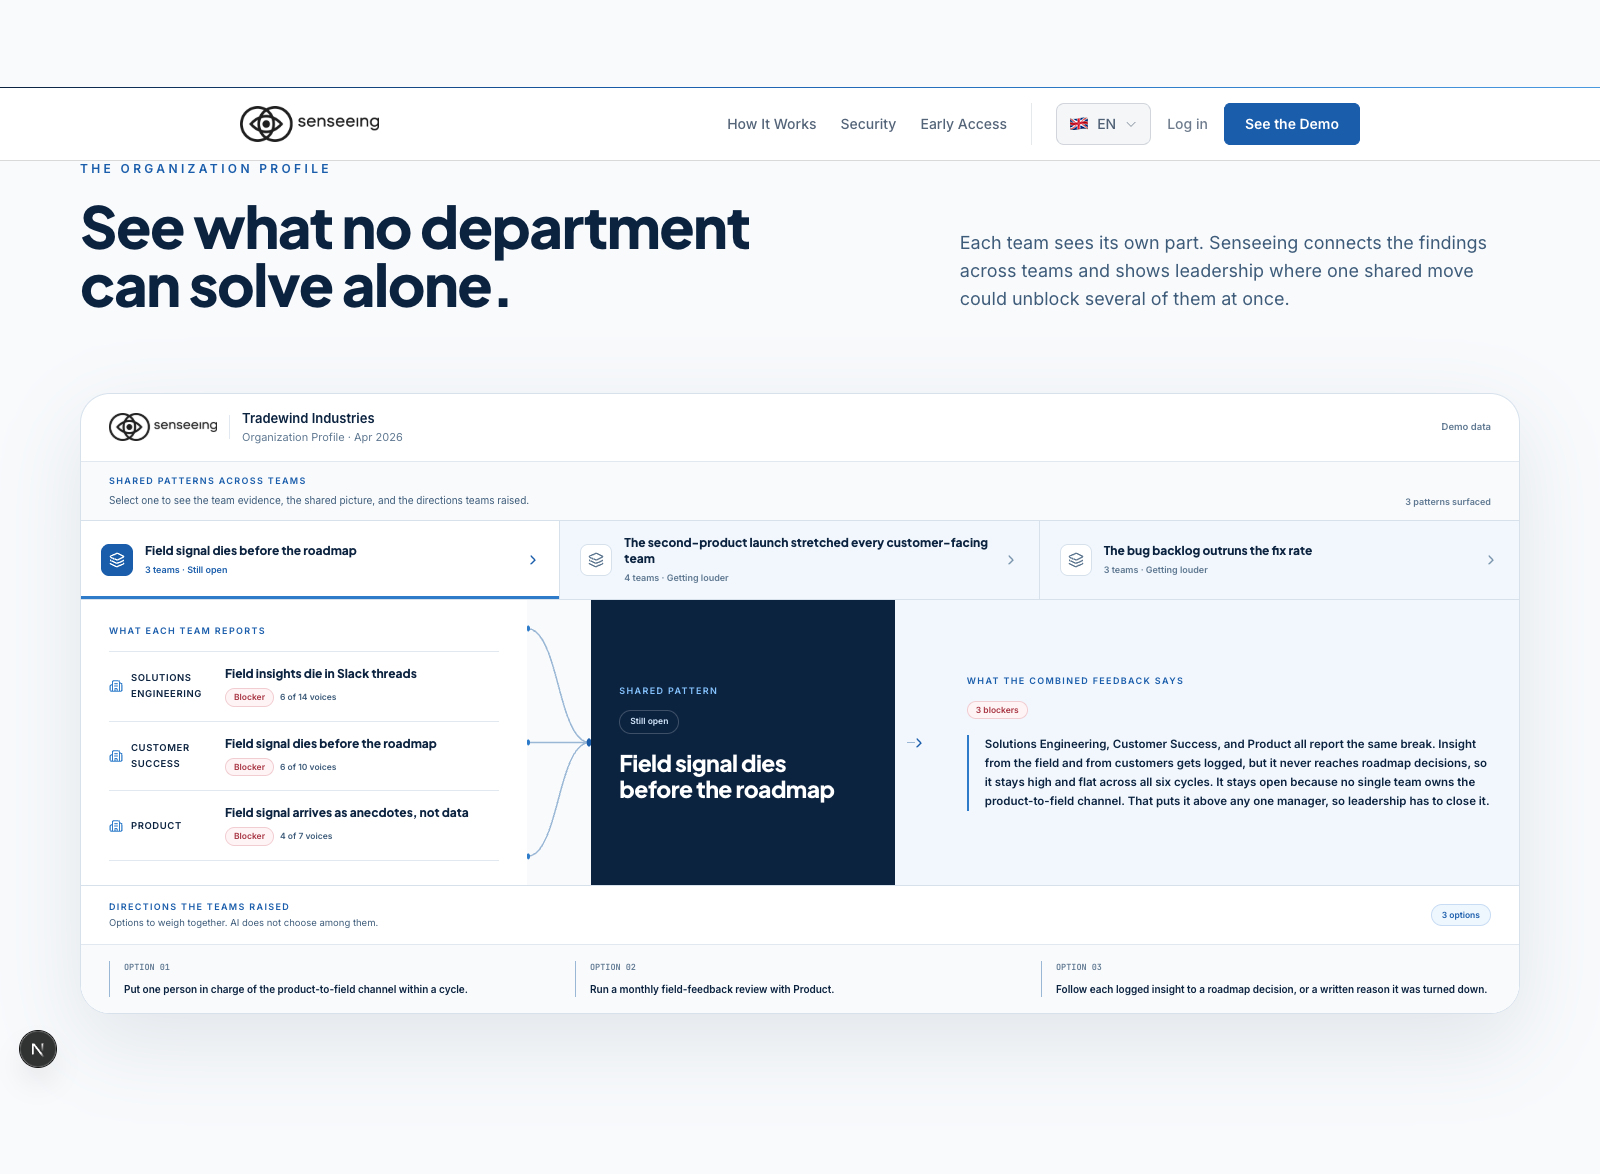
Task: Click the senseeing logo in the navbar
Action: [x=310, y=123]
